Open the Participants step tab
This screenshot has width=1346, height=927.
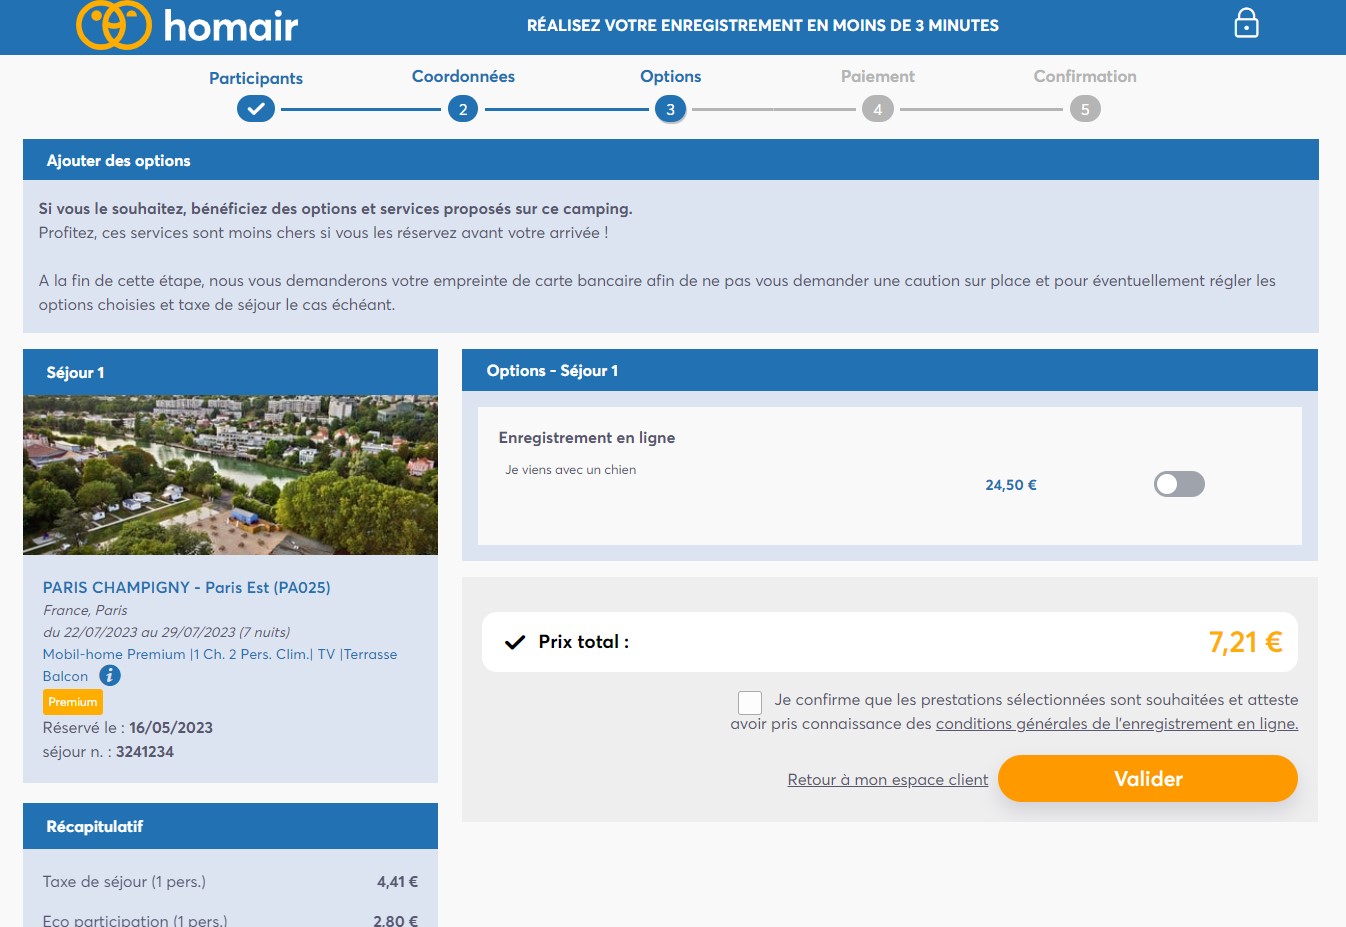[x=256, y=78]
